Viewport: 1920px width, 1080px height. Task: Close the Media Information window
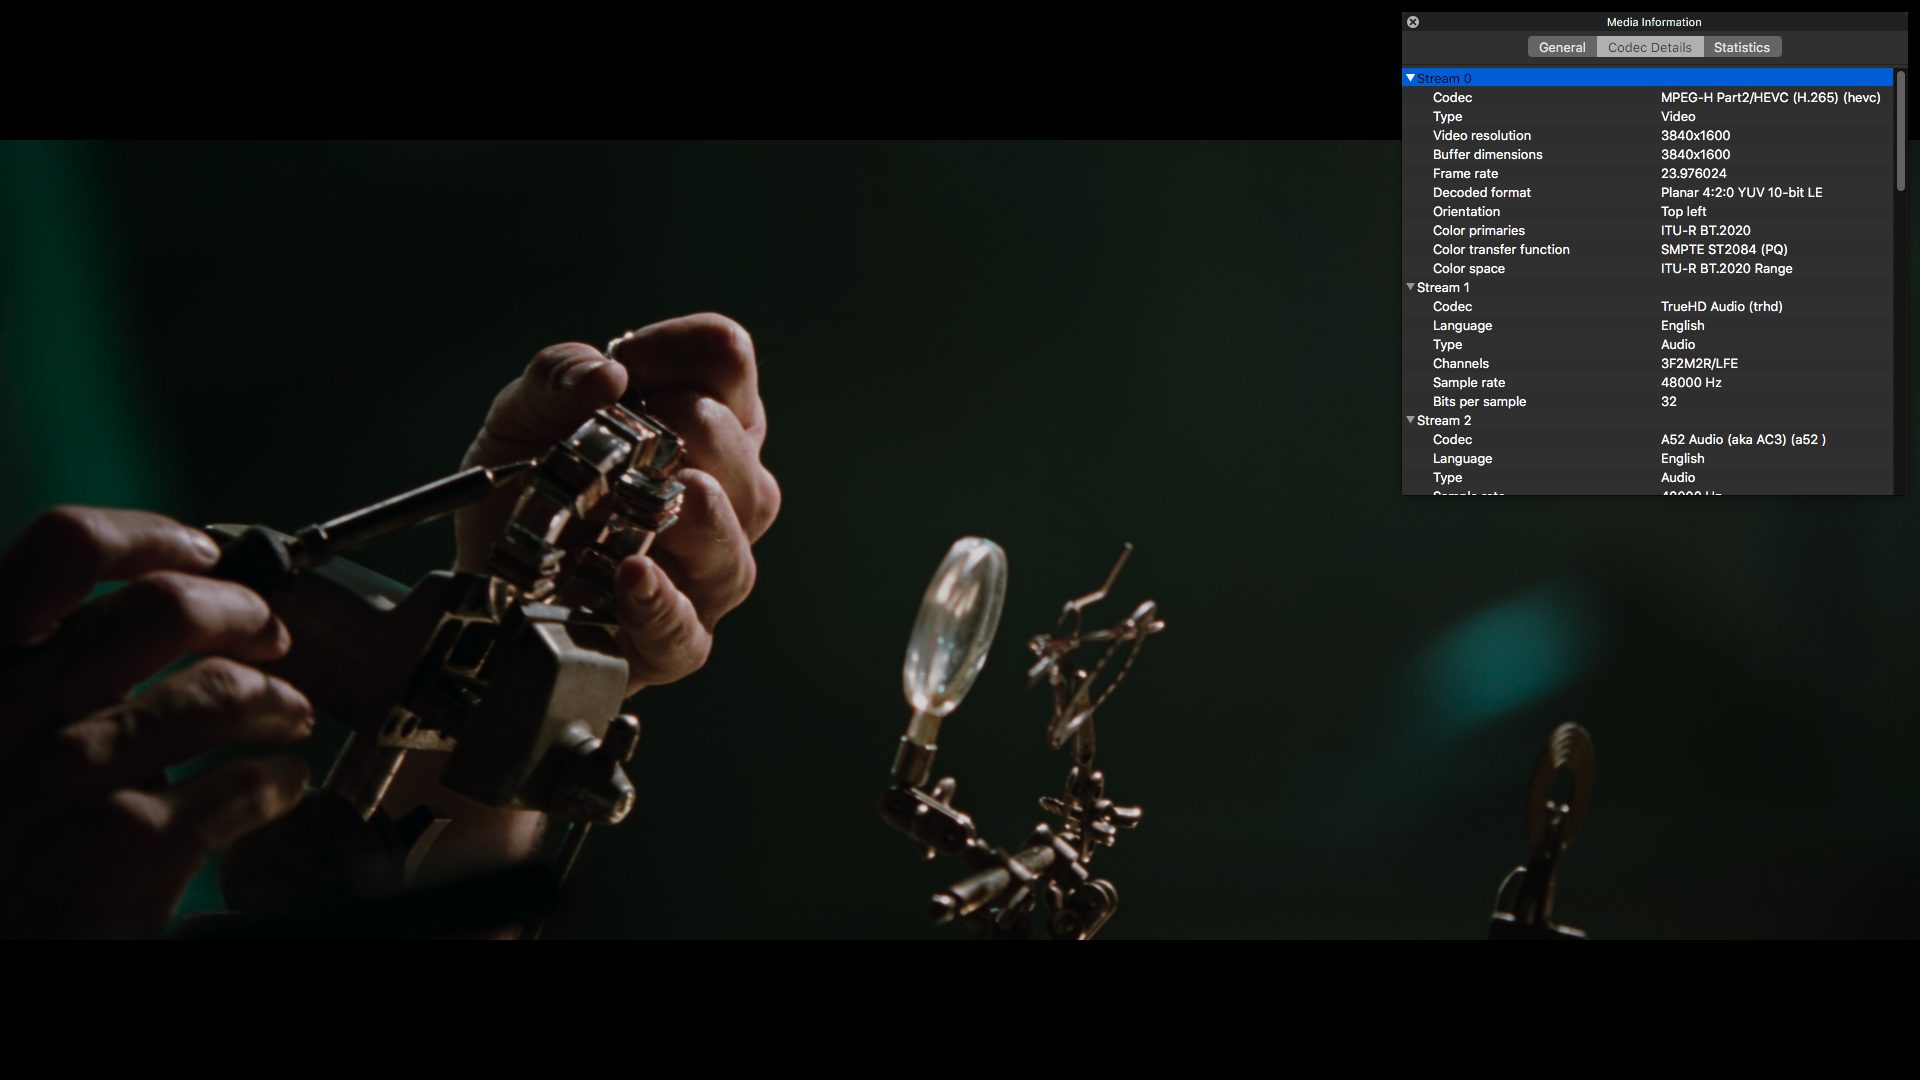(1413, 22)
